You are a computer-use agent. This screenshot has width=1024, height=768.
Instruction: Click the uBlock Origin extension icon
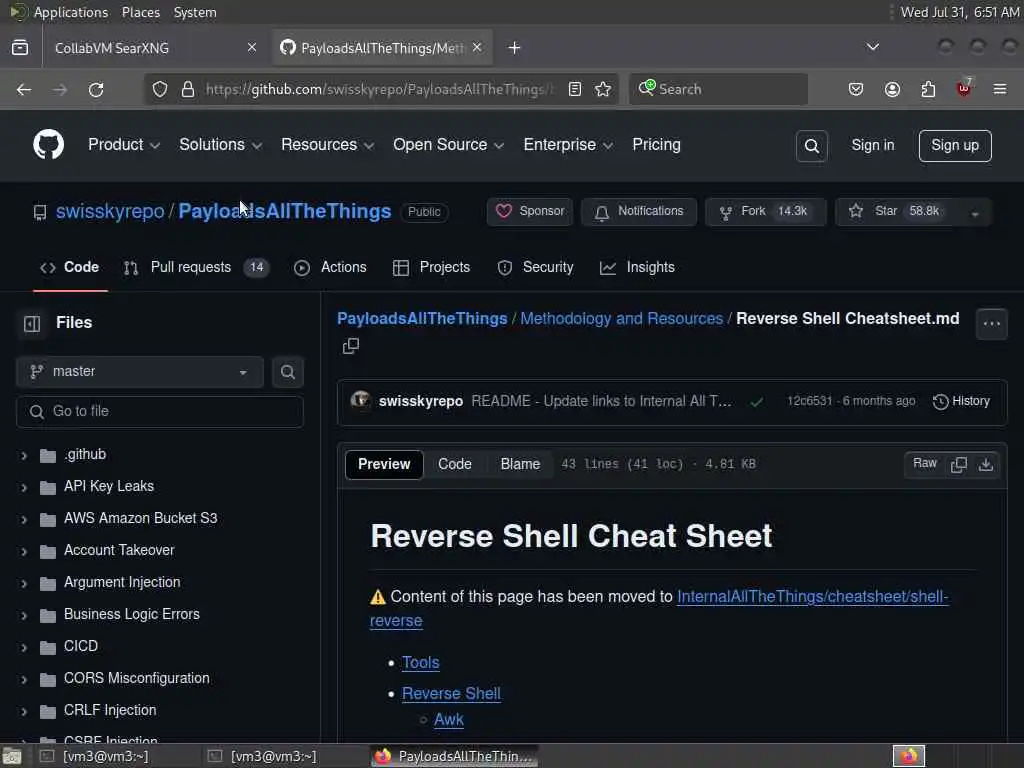964,88
